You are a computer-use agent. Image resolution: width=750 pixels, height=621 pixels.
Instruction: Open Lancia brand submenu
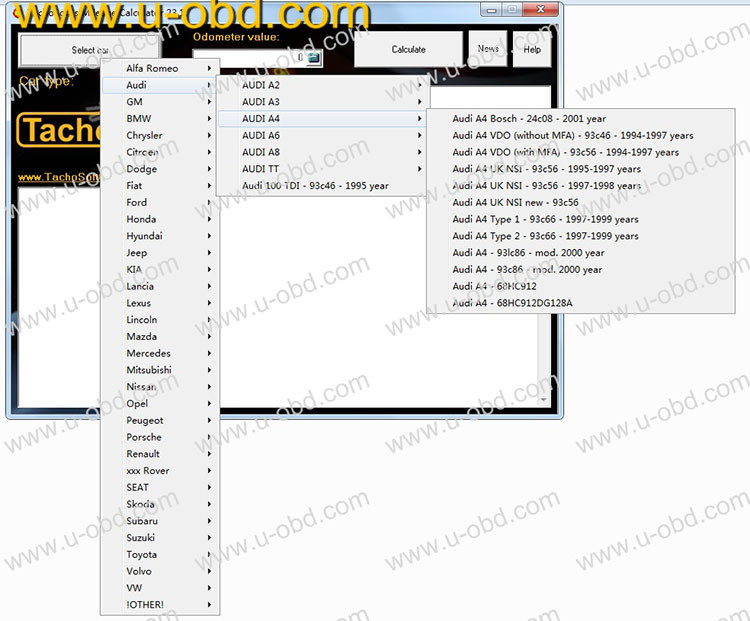coord(160,286)
